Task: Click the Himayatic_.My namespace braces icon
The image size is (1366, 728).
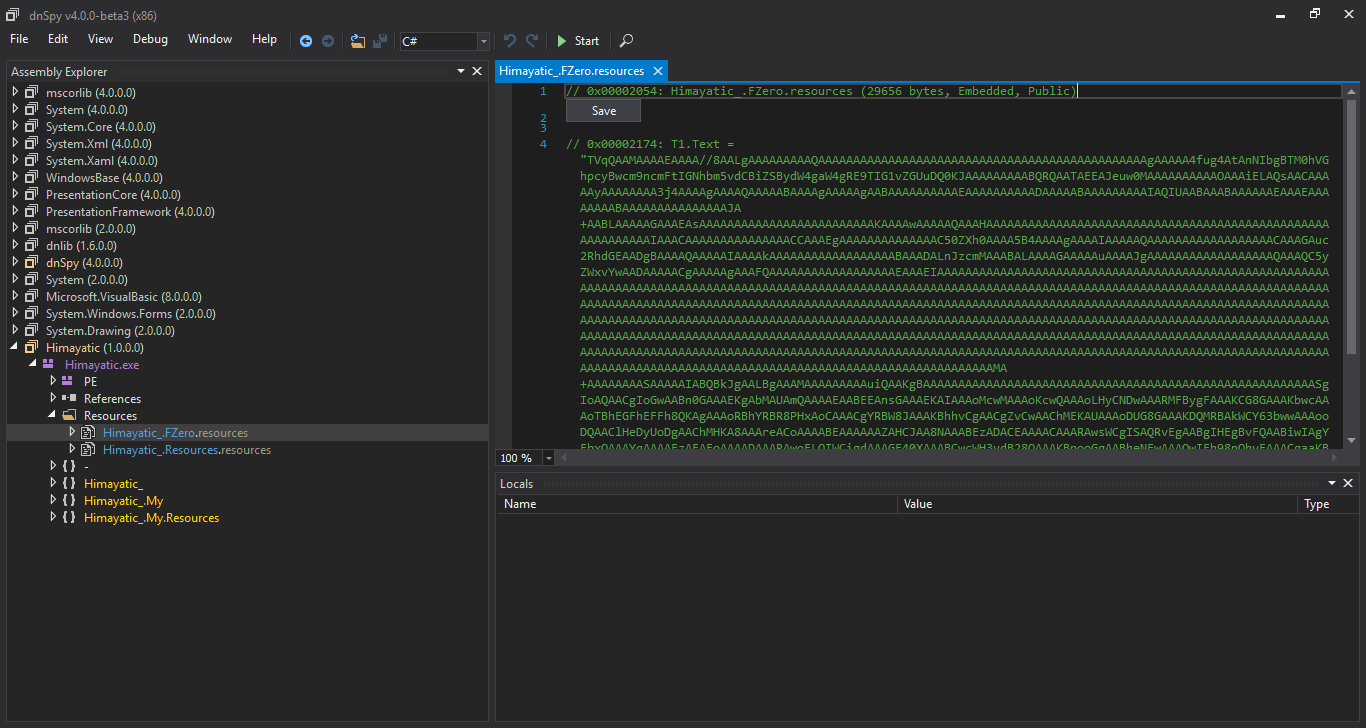Action: click(68, 501)
